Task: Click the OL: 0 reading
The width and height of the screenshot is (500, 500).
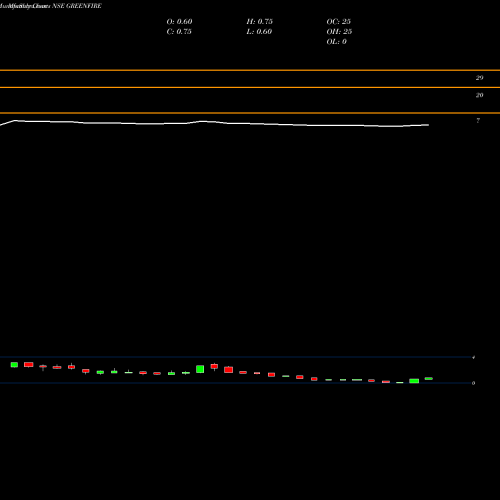Action: click(337, 42)
